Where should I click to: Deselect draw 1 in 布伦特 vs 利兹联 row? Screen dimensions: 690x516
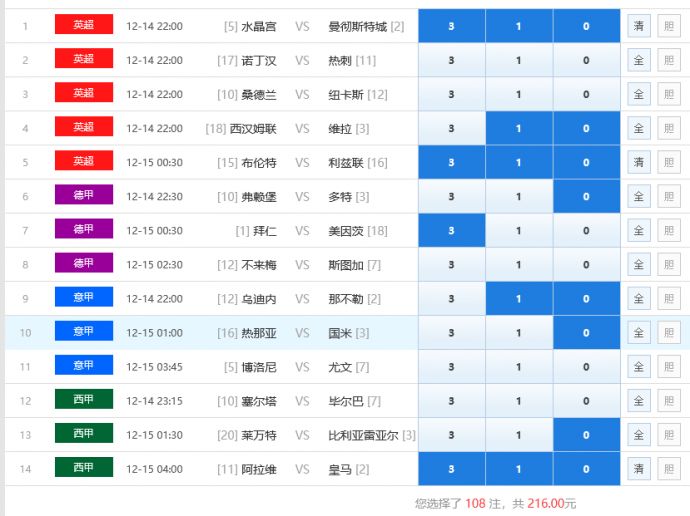(x=518, y=162)
